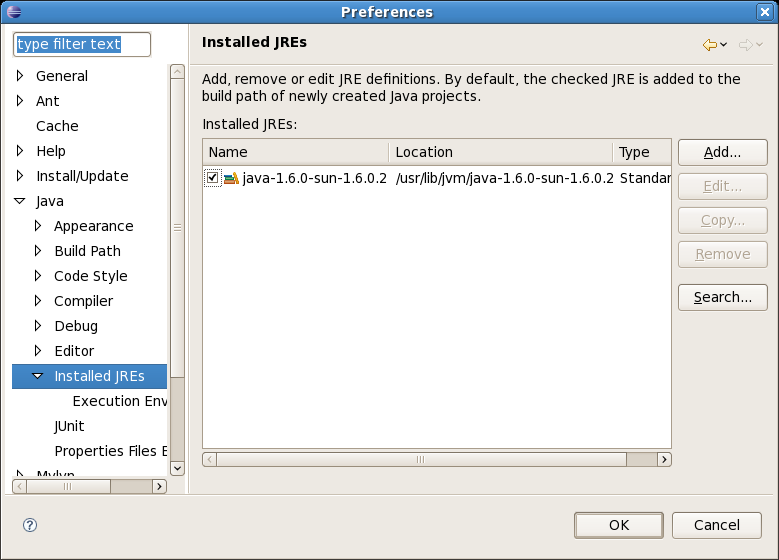The image size is (779, 560).
Task: Click inside the filter text field
Action: [81, 44]
